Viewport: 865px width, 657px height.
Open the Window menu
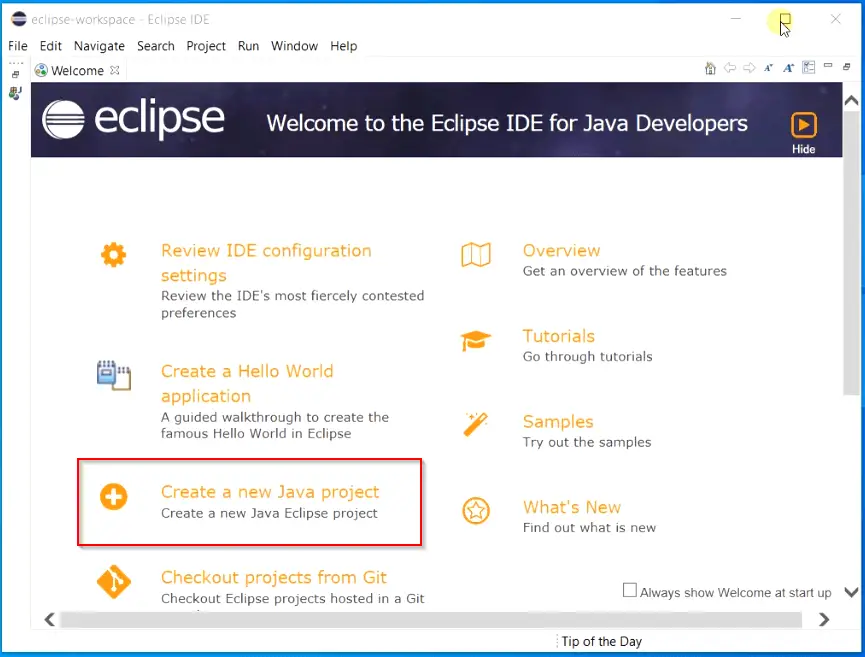coord(294,46)
